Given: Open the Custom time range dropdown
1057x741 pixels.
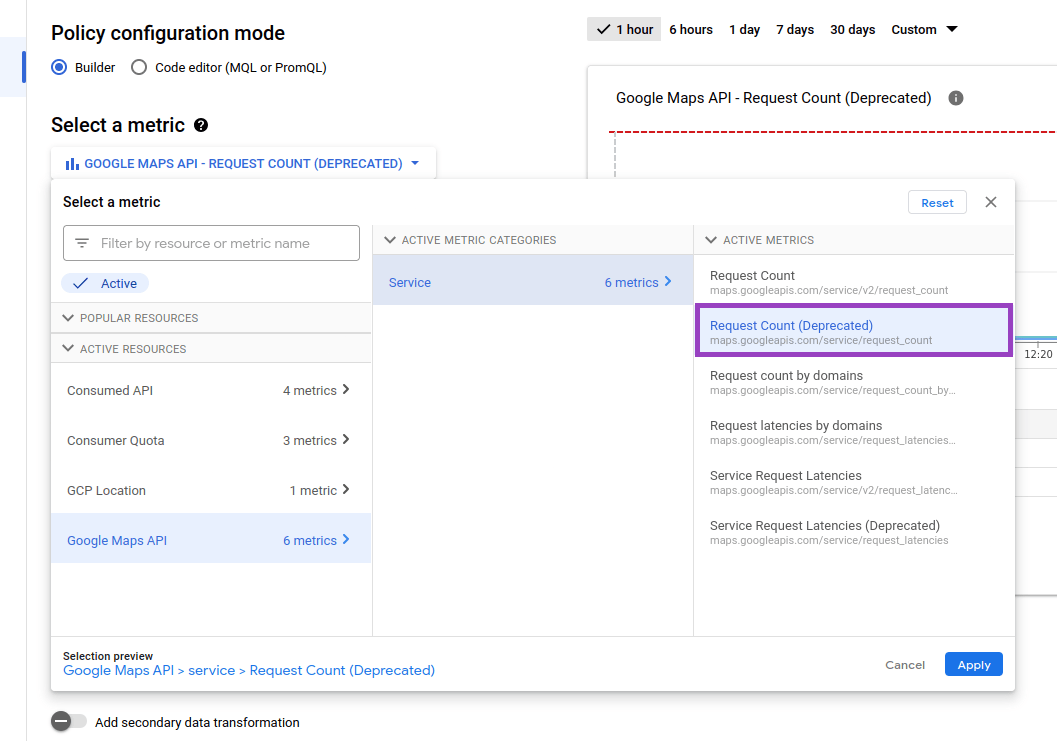Looking at the screenshot, I should click(x=924, y=30).
